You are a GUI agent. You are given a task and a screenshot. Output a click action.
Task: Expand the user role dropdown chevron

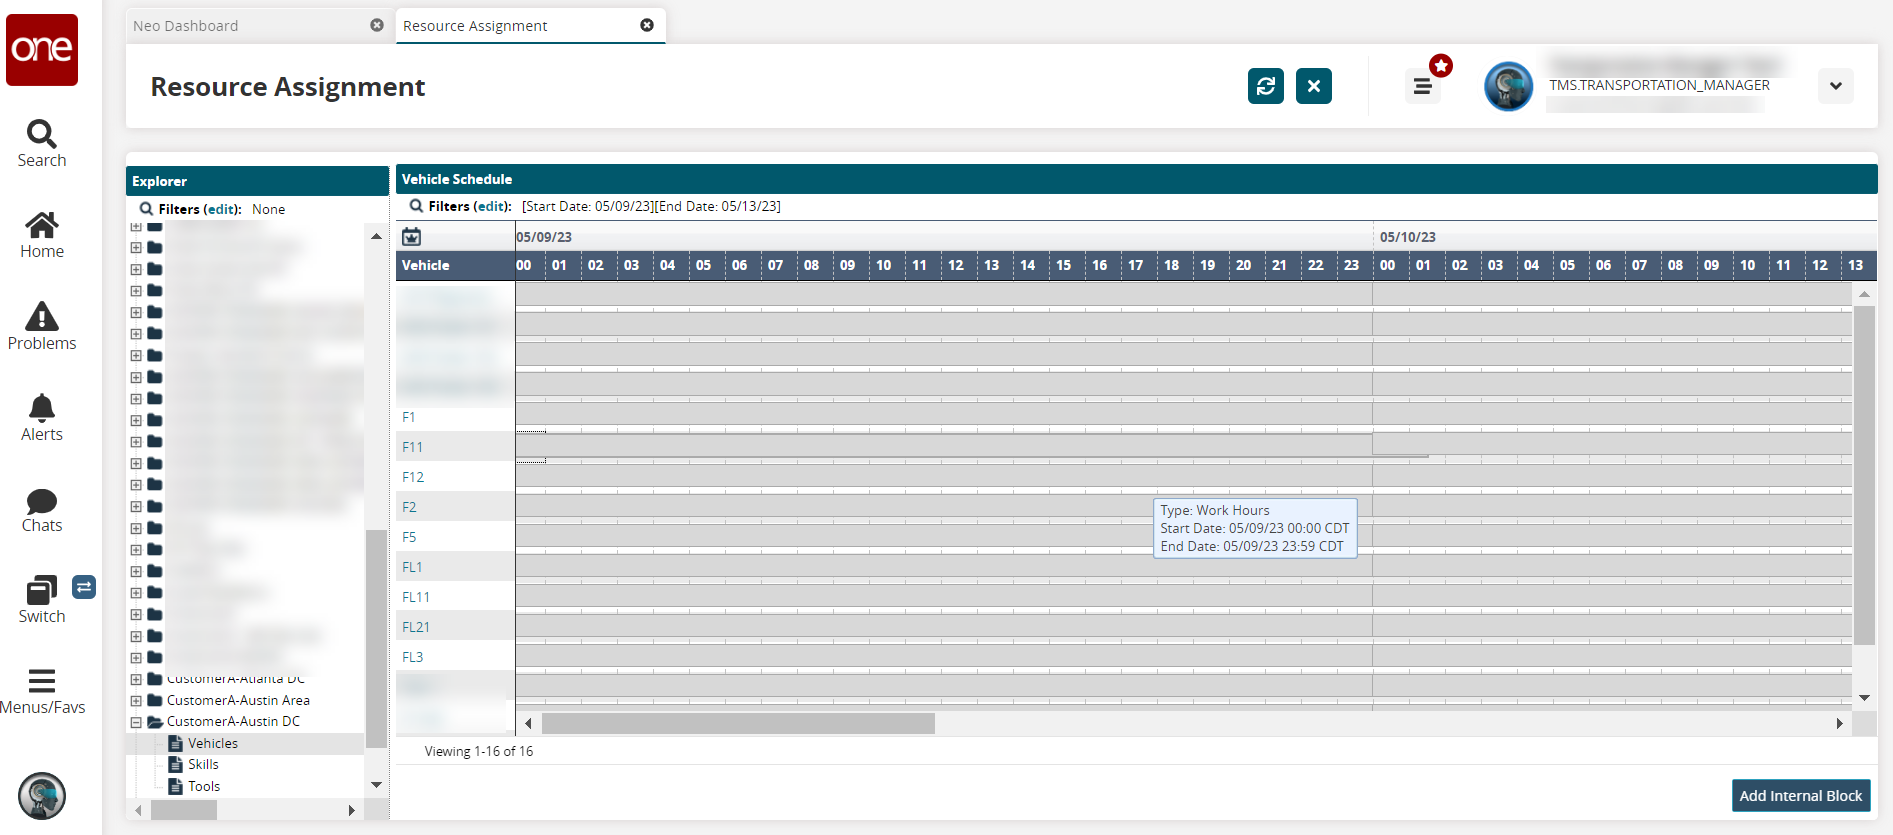pyautogui.click(x=1836, y=86)
